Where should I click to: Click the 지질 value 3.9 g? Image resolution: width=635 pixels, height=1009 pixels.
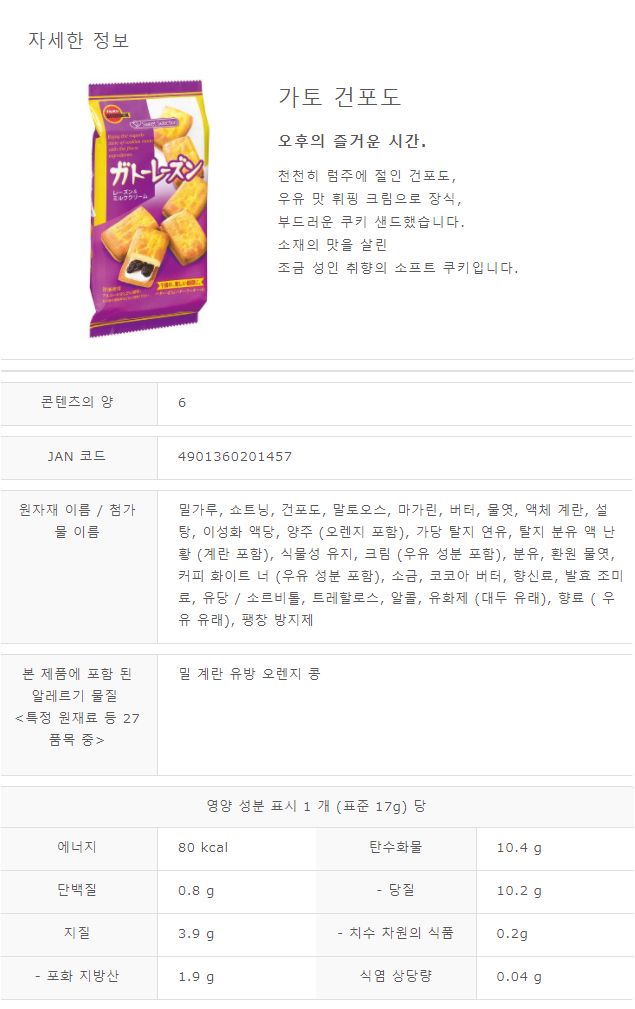coord(196,934)
